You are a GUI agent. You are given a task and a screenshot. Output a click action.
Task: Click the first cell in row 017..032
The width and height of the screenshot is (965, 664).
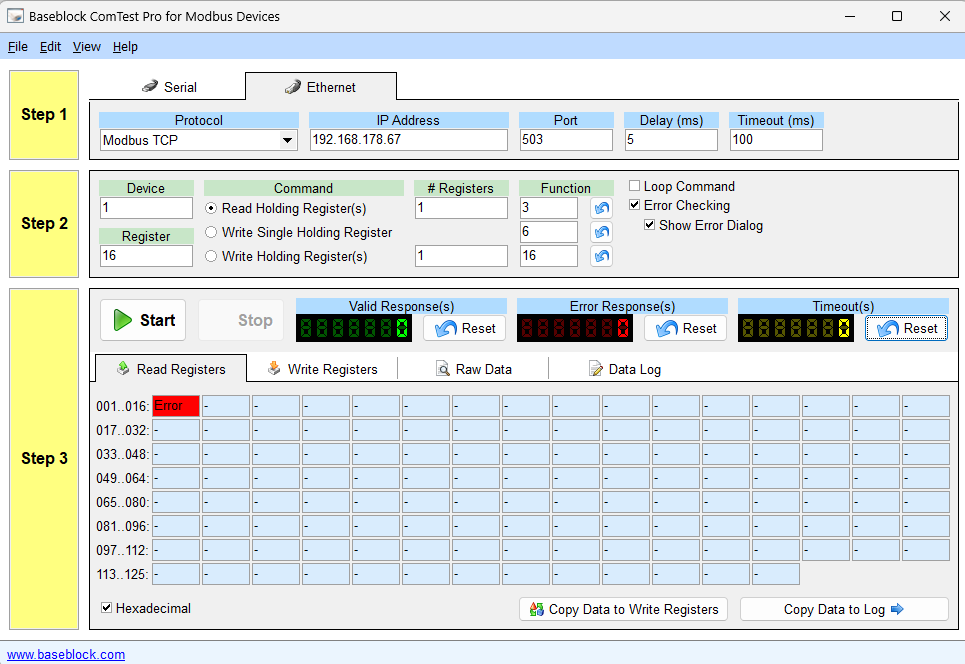click(x=176, y=430)
